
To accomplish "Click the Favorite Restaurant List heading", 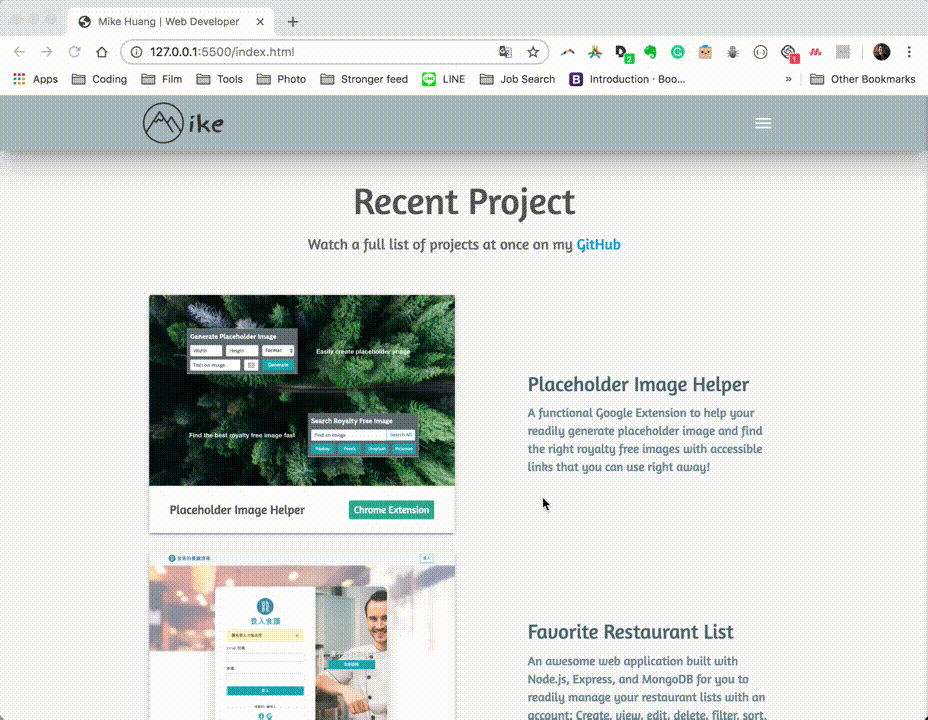I will (630, 632).
